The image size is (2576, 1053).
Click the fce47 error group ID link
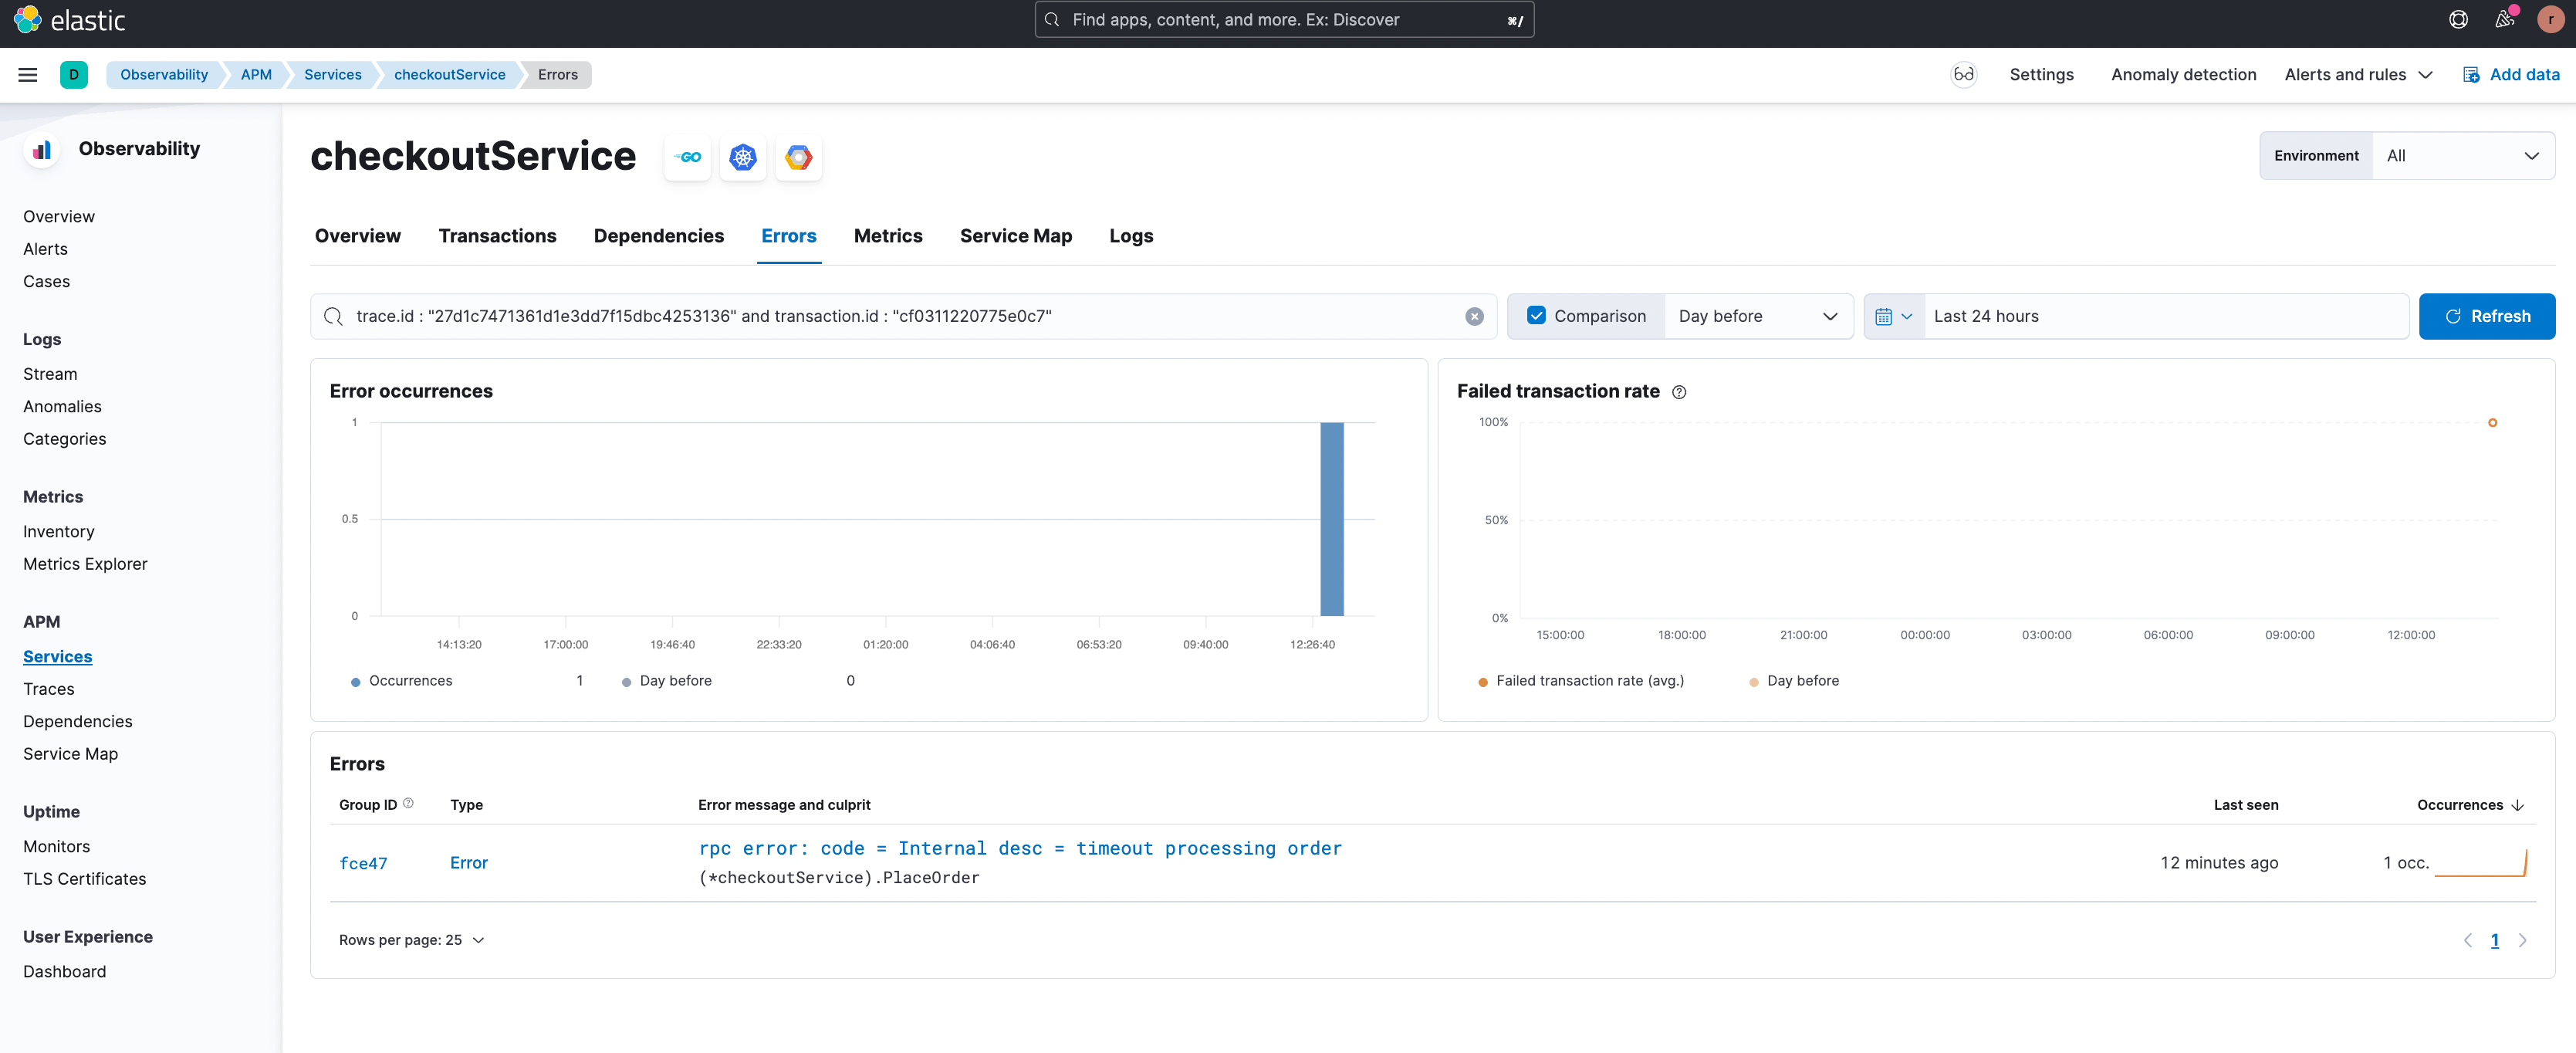pyautogui.click(x=363, y=861)
